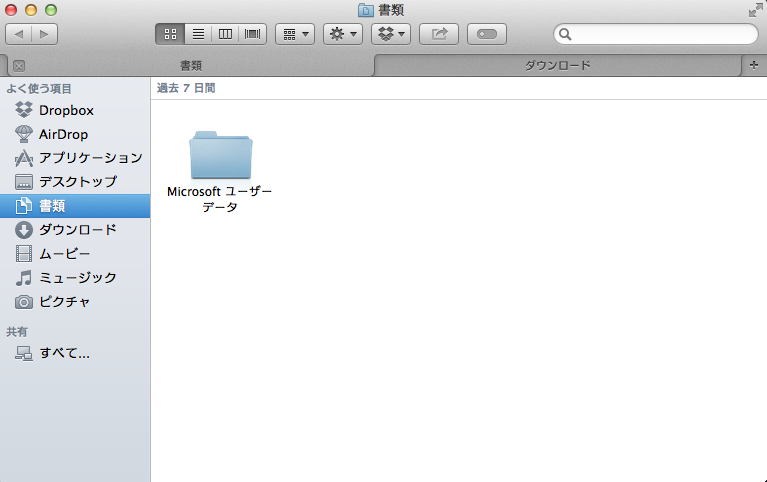Click the Microsoft ユーザーデータ folder name

pyautogui.click(x=220, y=199)
